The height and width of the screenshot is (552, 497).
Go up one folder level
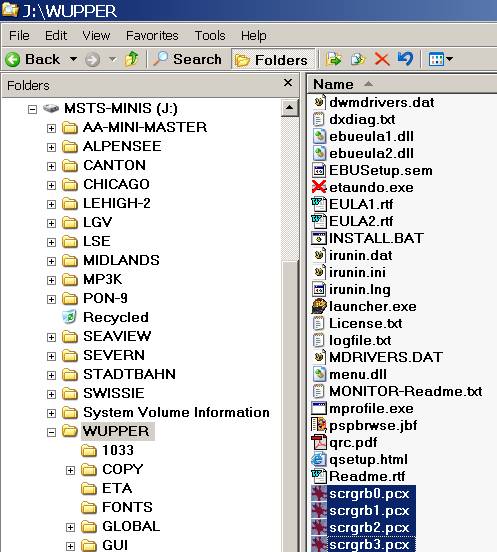point(132,59)
